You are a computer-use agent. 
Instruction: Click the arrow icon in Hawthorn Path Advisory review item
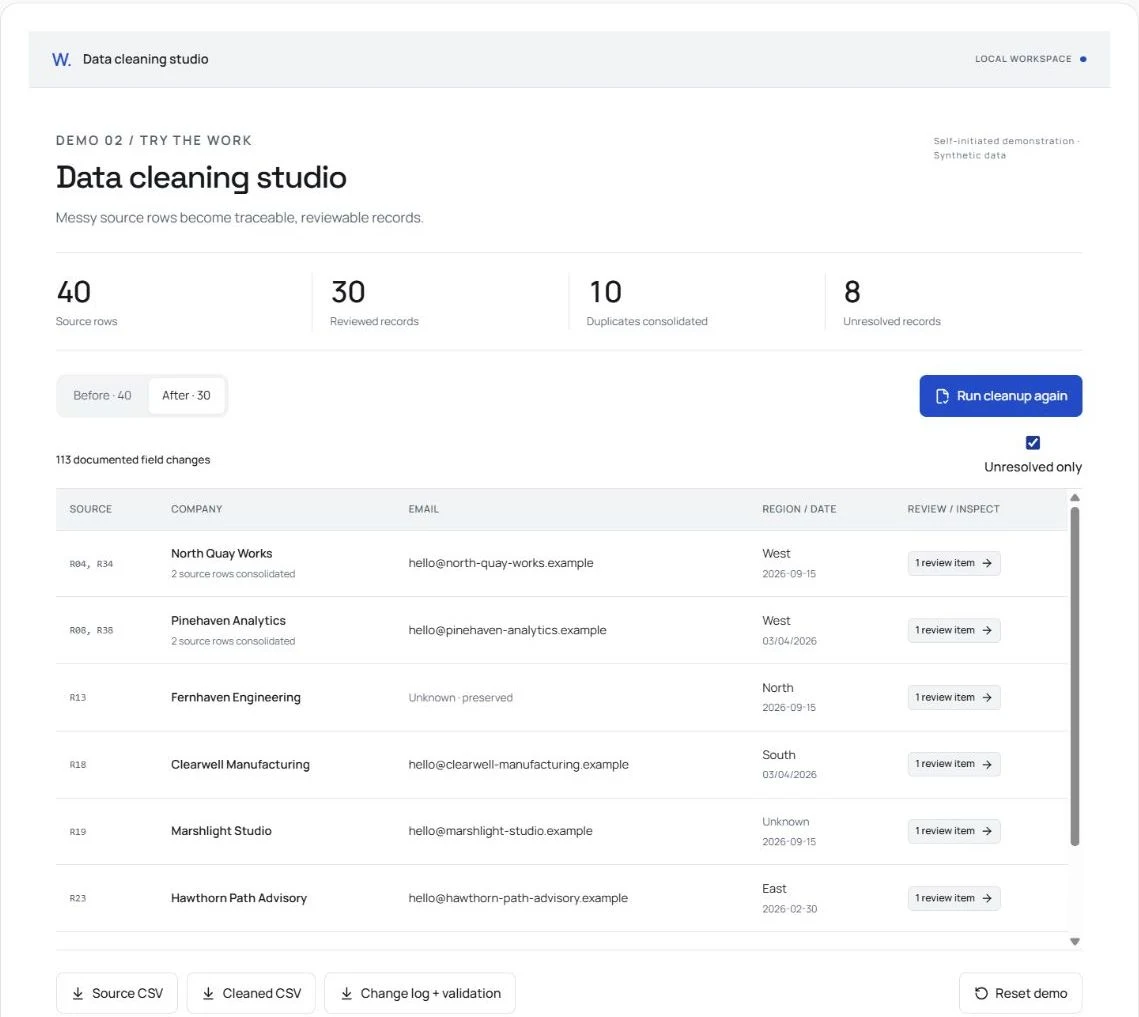coord(986,898)
